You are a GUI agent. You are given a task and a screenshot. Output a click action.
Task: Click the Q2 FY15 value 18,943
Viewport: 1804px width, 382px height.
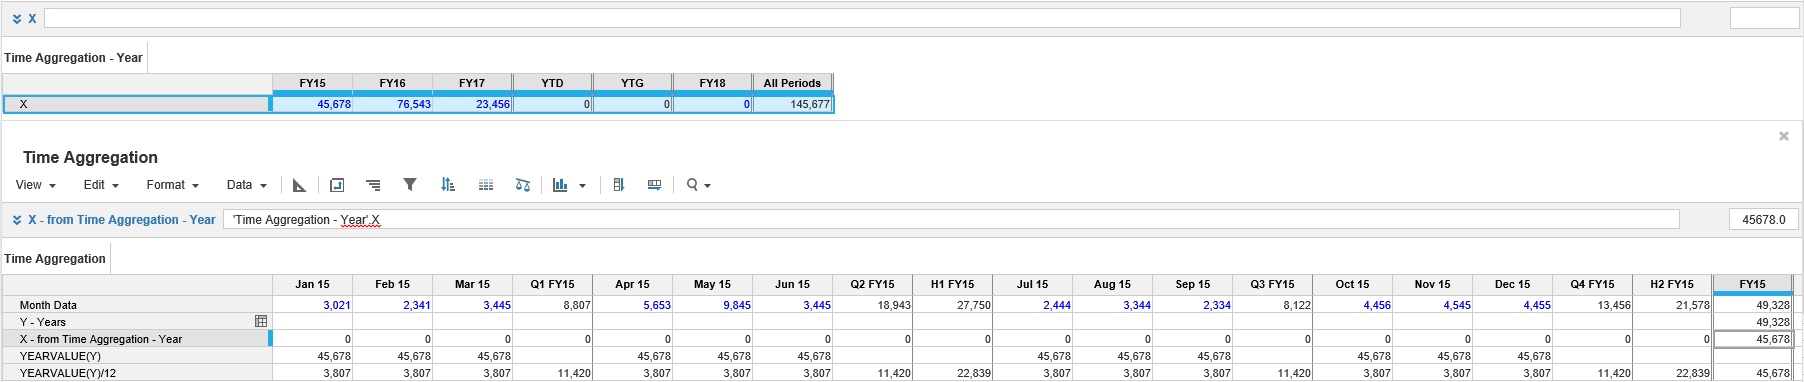coord(872,305)
